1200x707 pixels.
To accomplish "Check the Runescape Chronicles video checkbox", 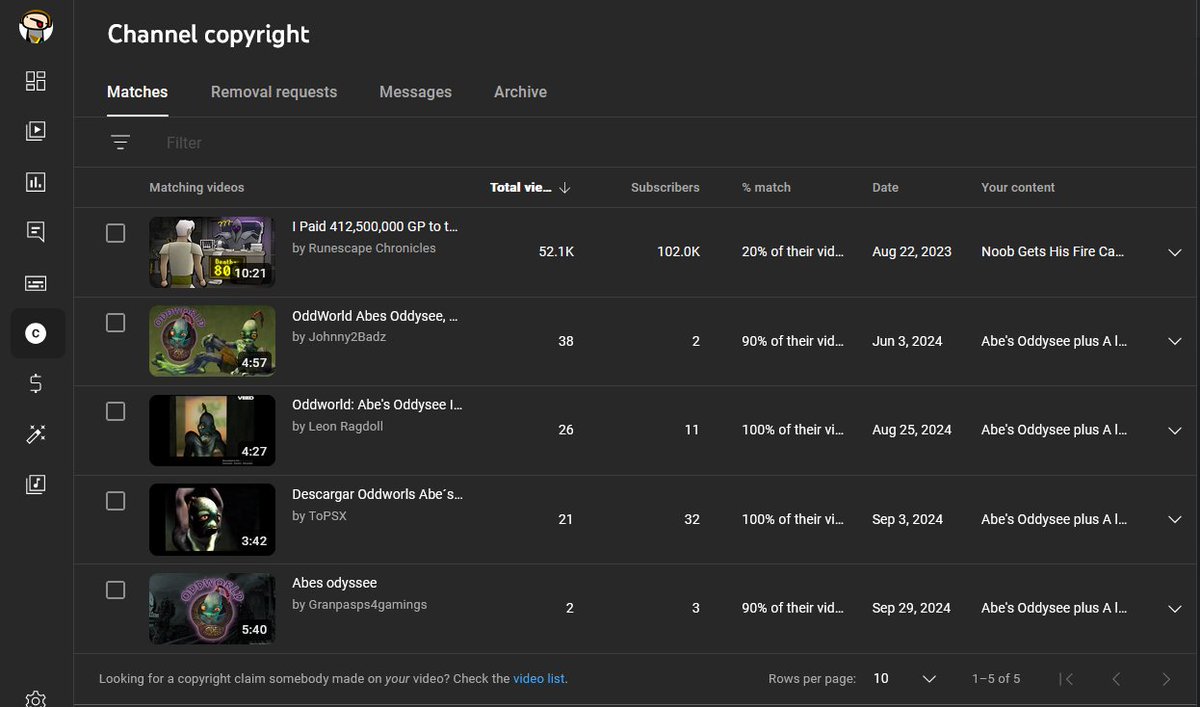I will (116, 233).
